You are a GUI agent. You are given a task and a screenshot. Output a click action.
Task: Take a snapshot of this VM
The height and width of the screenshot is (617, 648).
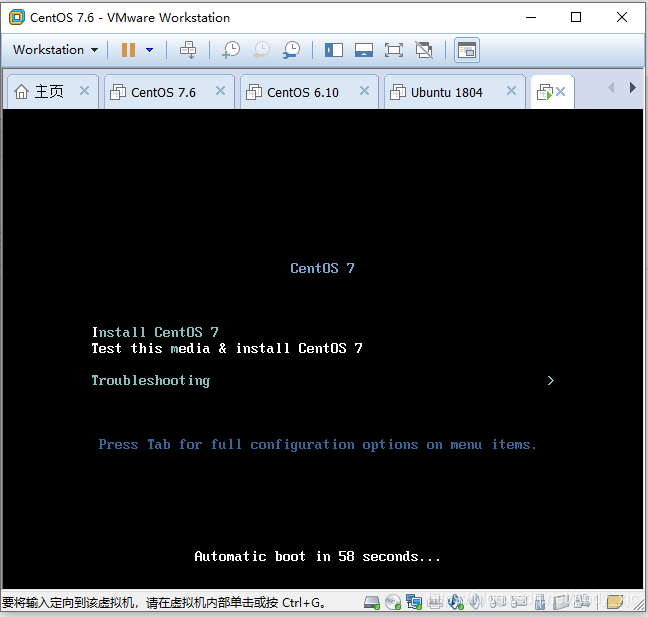(231, 50)
